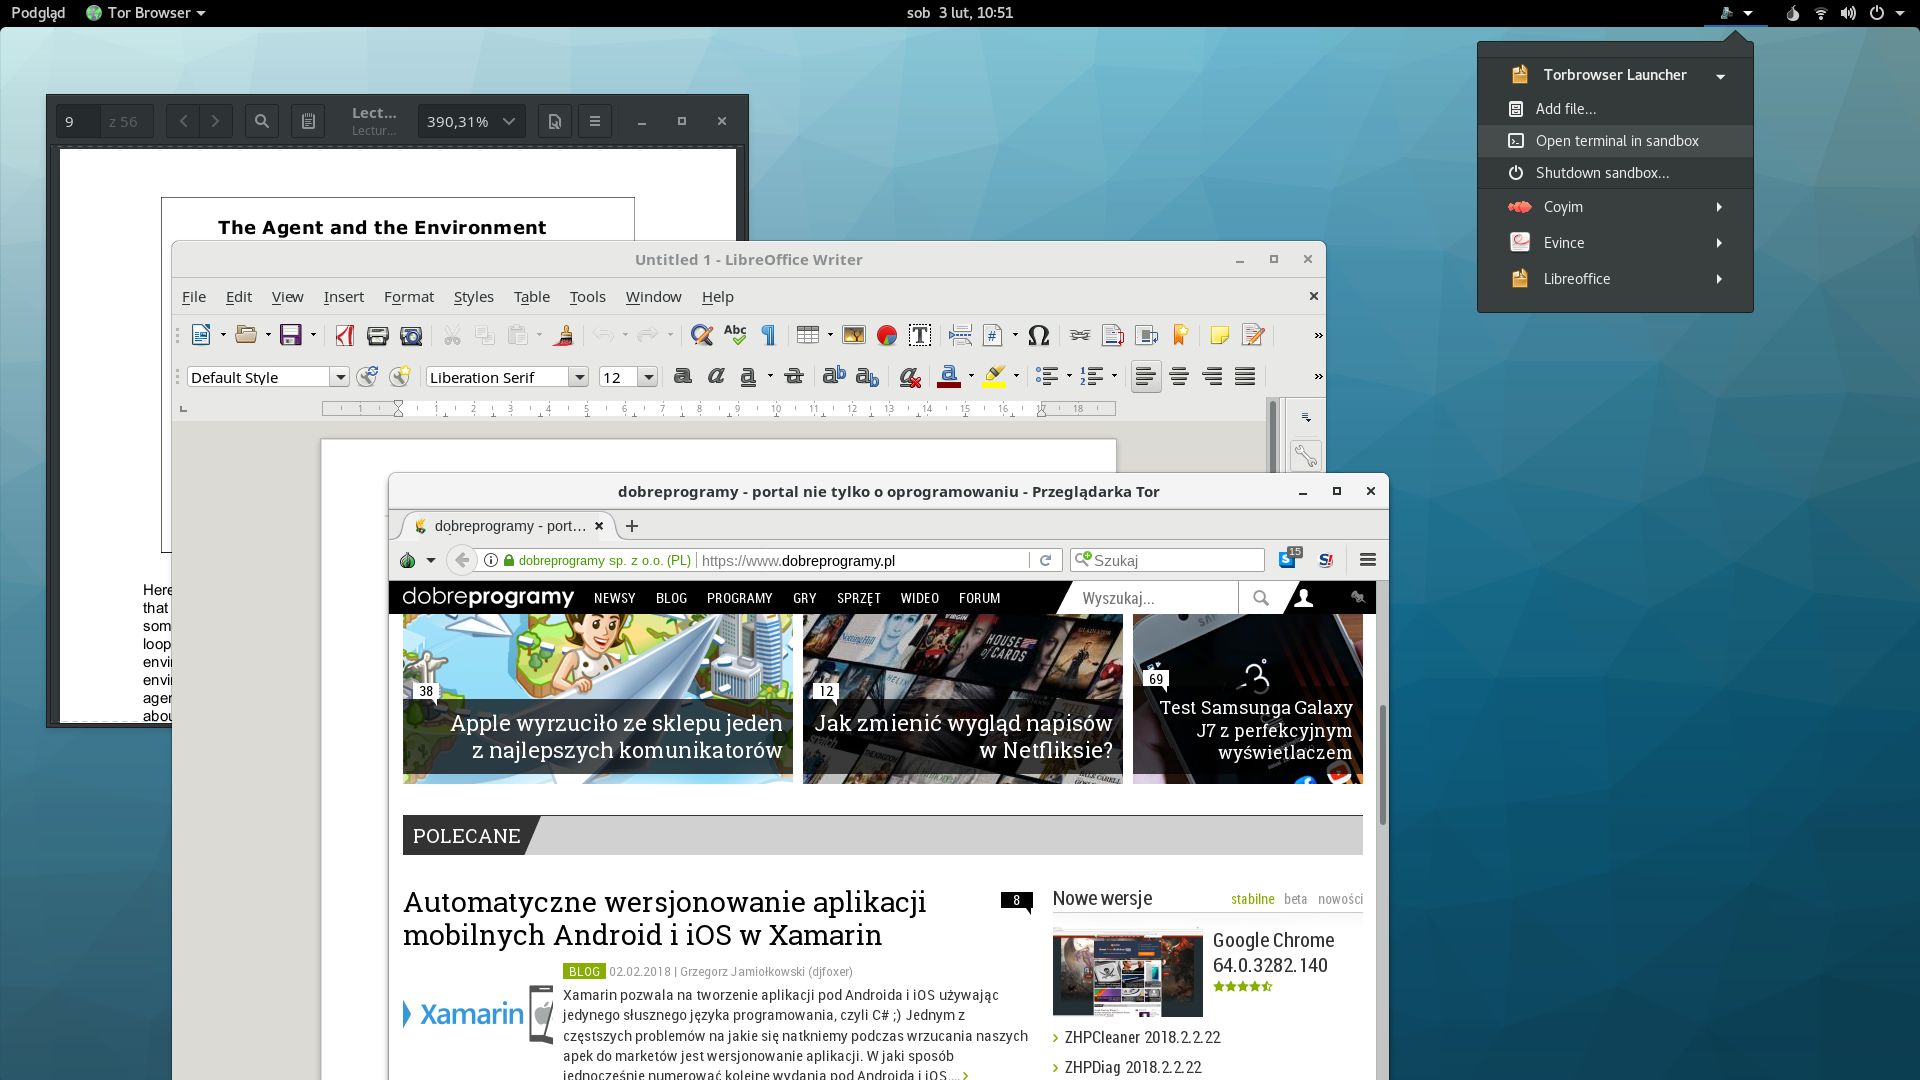Enable justified paragraph alignment

click(1245, 377)
